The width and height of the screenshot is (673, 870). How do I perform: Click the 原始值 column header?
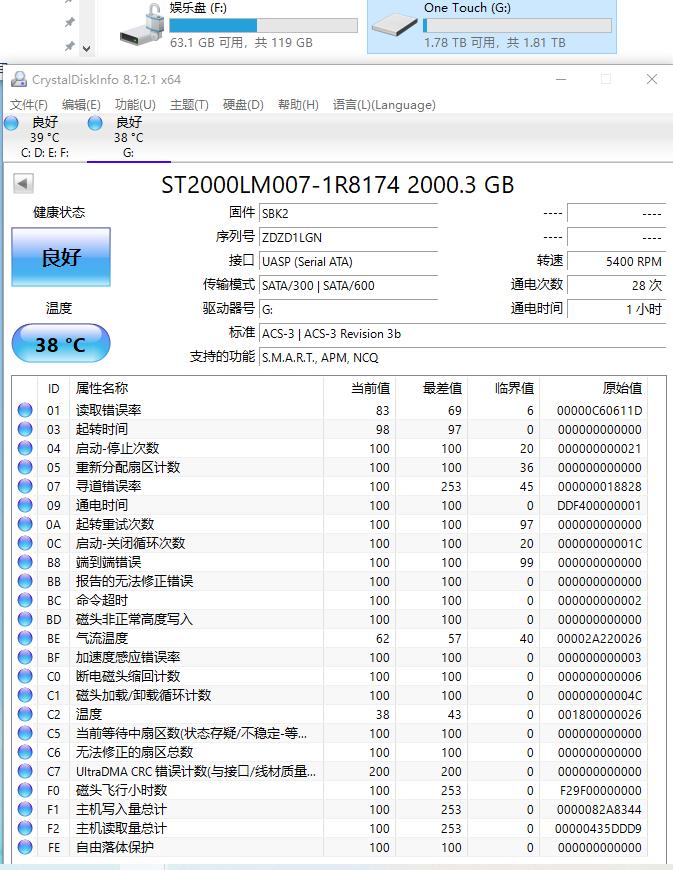pos(593,388)
